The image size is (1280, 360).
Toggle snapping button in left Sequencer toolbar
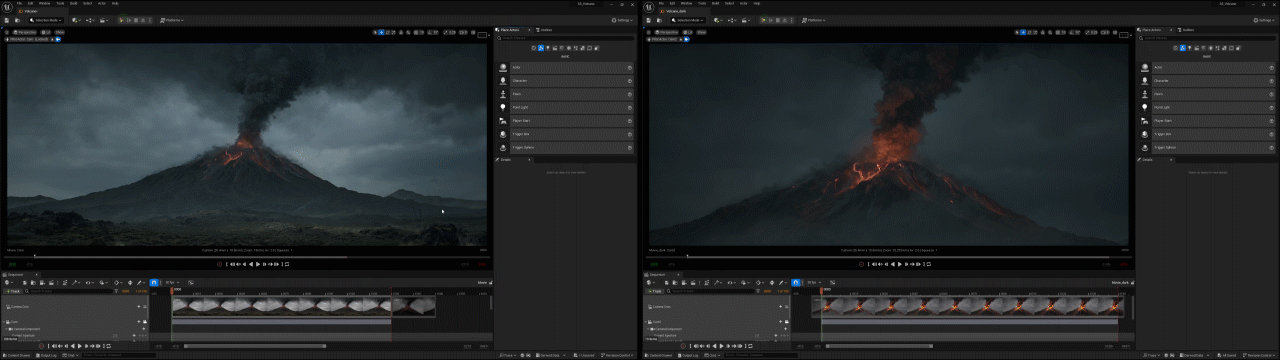click(154, 283)
